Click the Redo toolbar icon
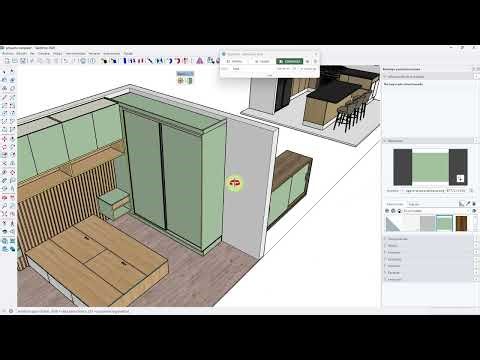The width and height of the screenshot is (480, 360). click(x=74, y=61)
